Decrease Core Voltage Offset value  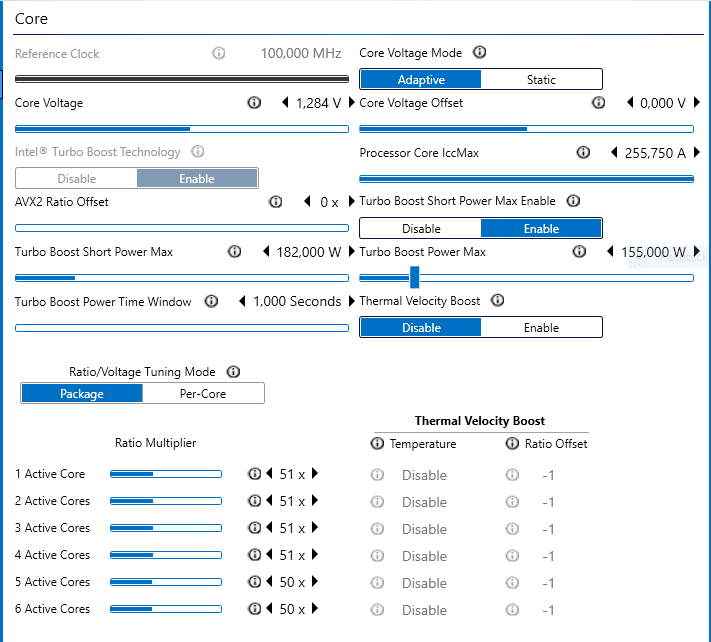[x=630, y=102]
